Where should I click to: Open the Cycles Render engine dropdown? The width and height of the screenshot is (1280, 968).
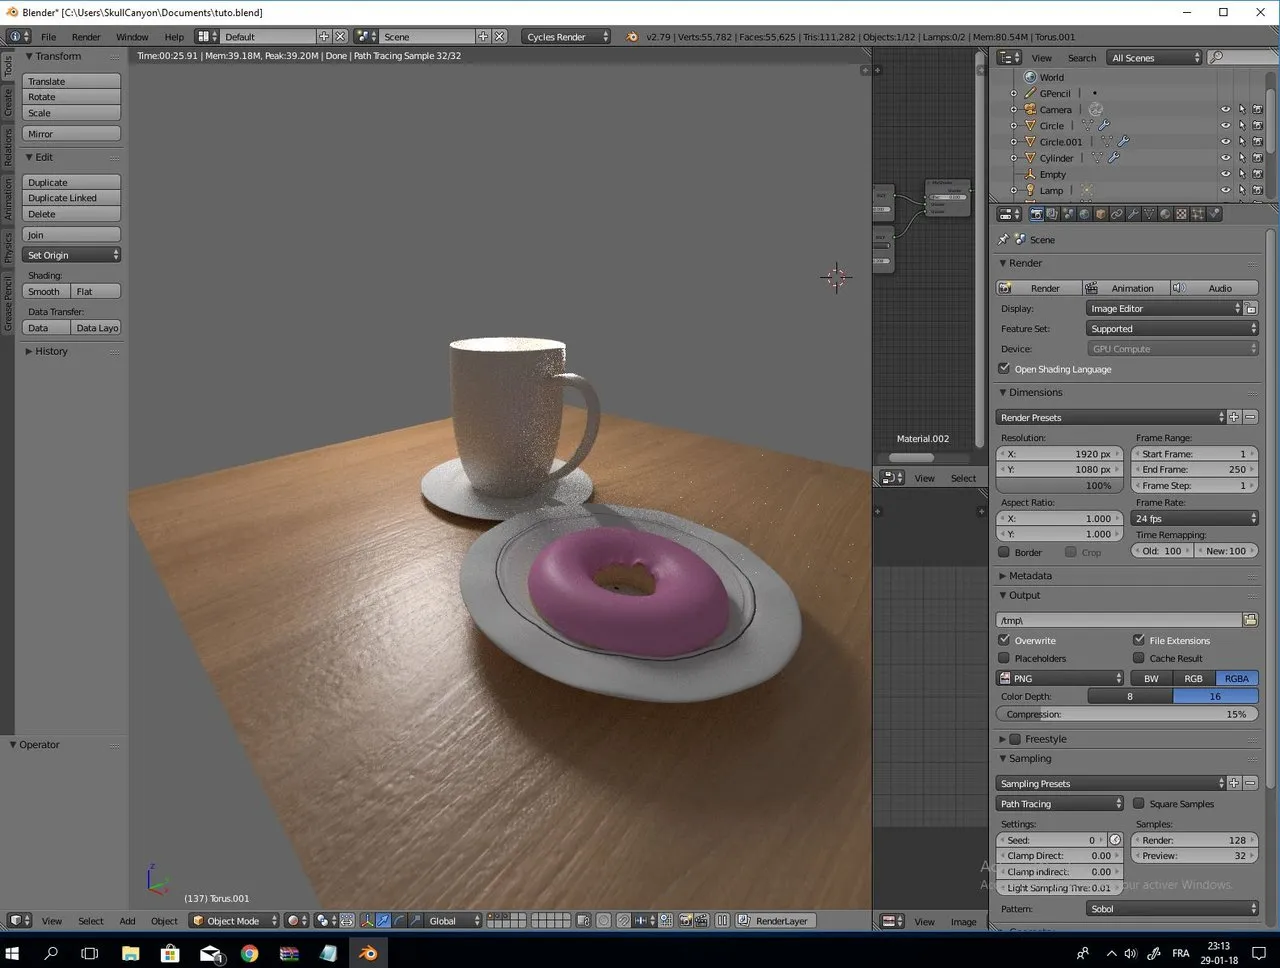coord(566,36)
